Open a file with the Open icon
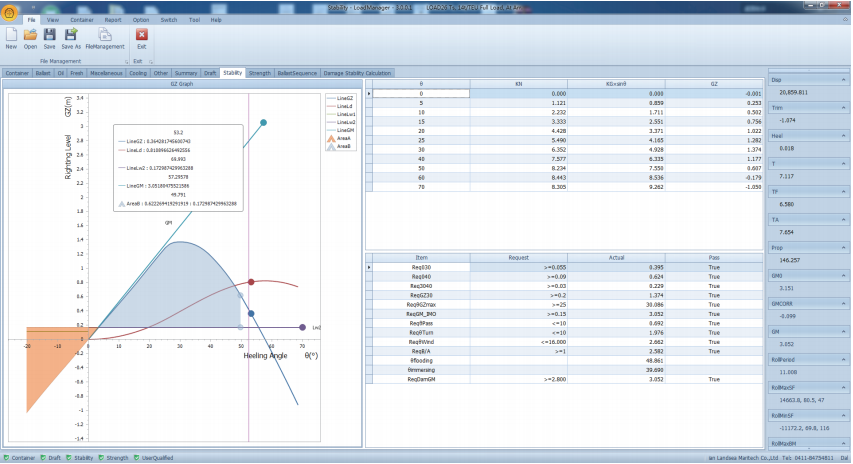 (x=30, y=35)
